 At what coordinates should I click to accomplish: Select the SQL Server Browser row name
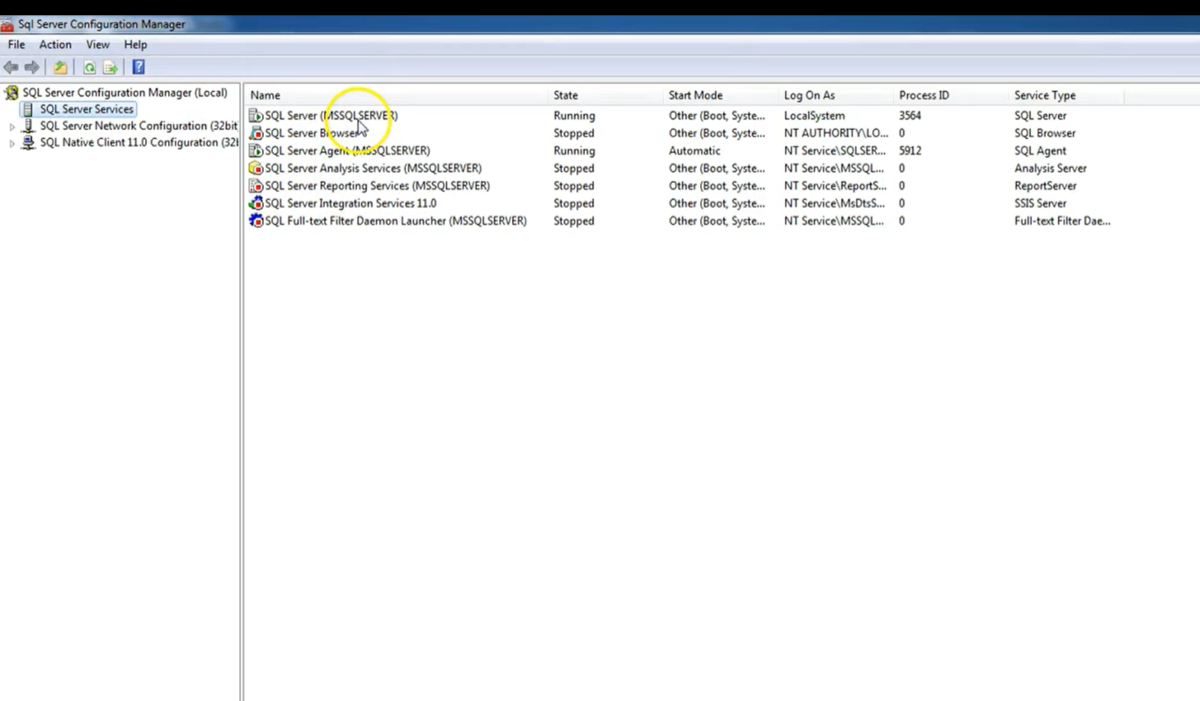click(x=312, y=133)
